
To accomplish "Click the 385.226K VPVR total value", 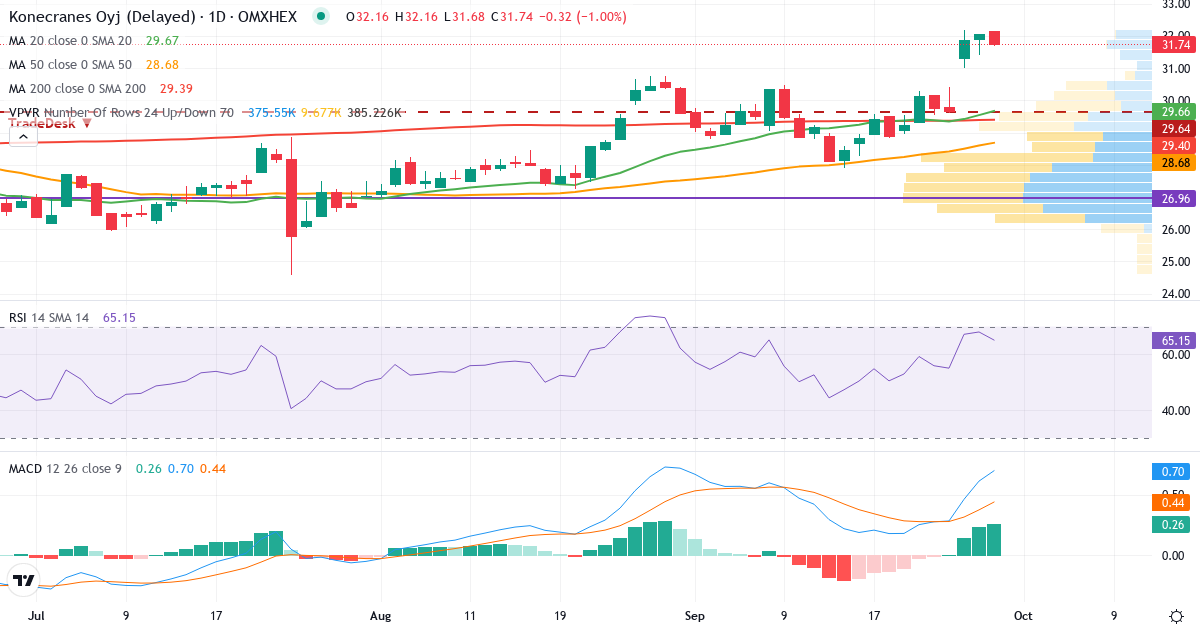I will 374,113.
